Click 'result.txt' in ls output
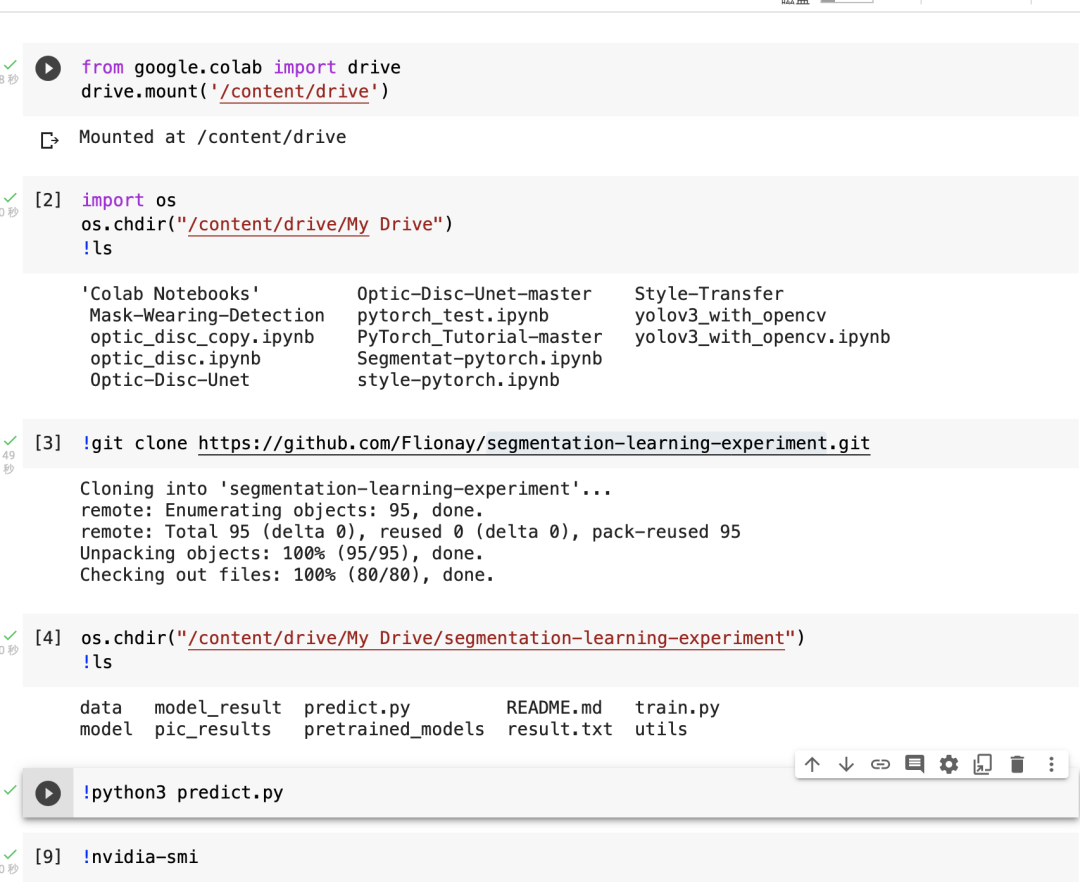The image size is (1080, 882). [x=560, y=729]
